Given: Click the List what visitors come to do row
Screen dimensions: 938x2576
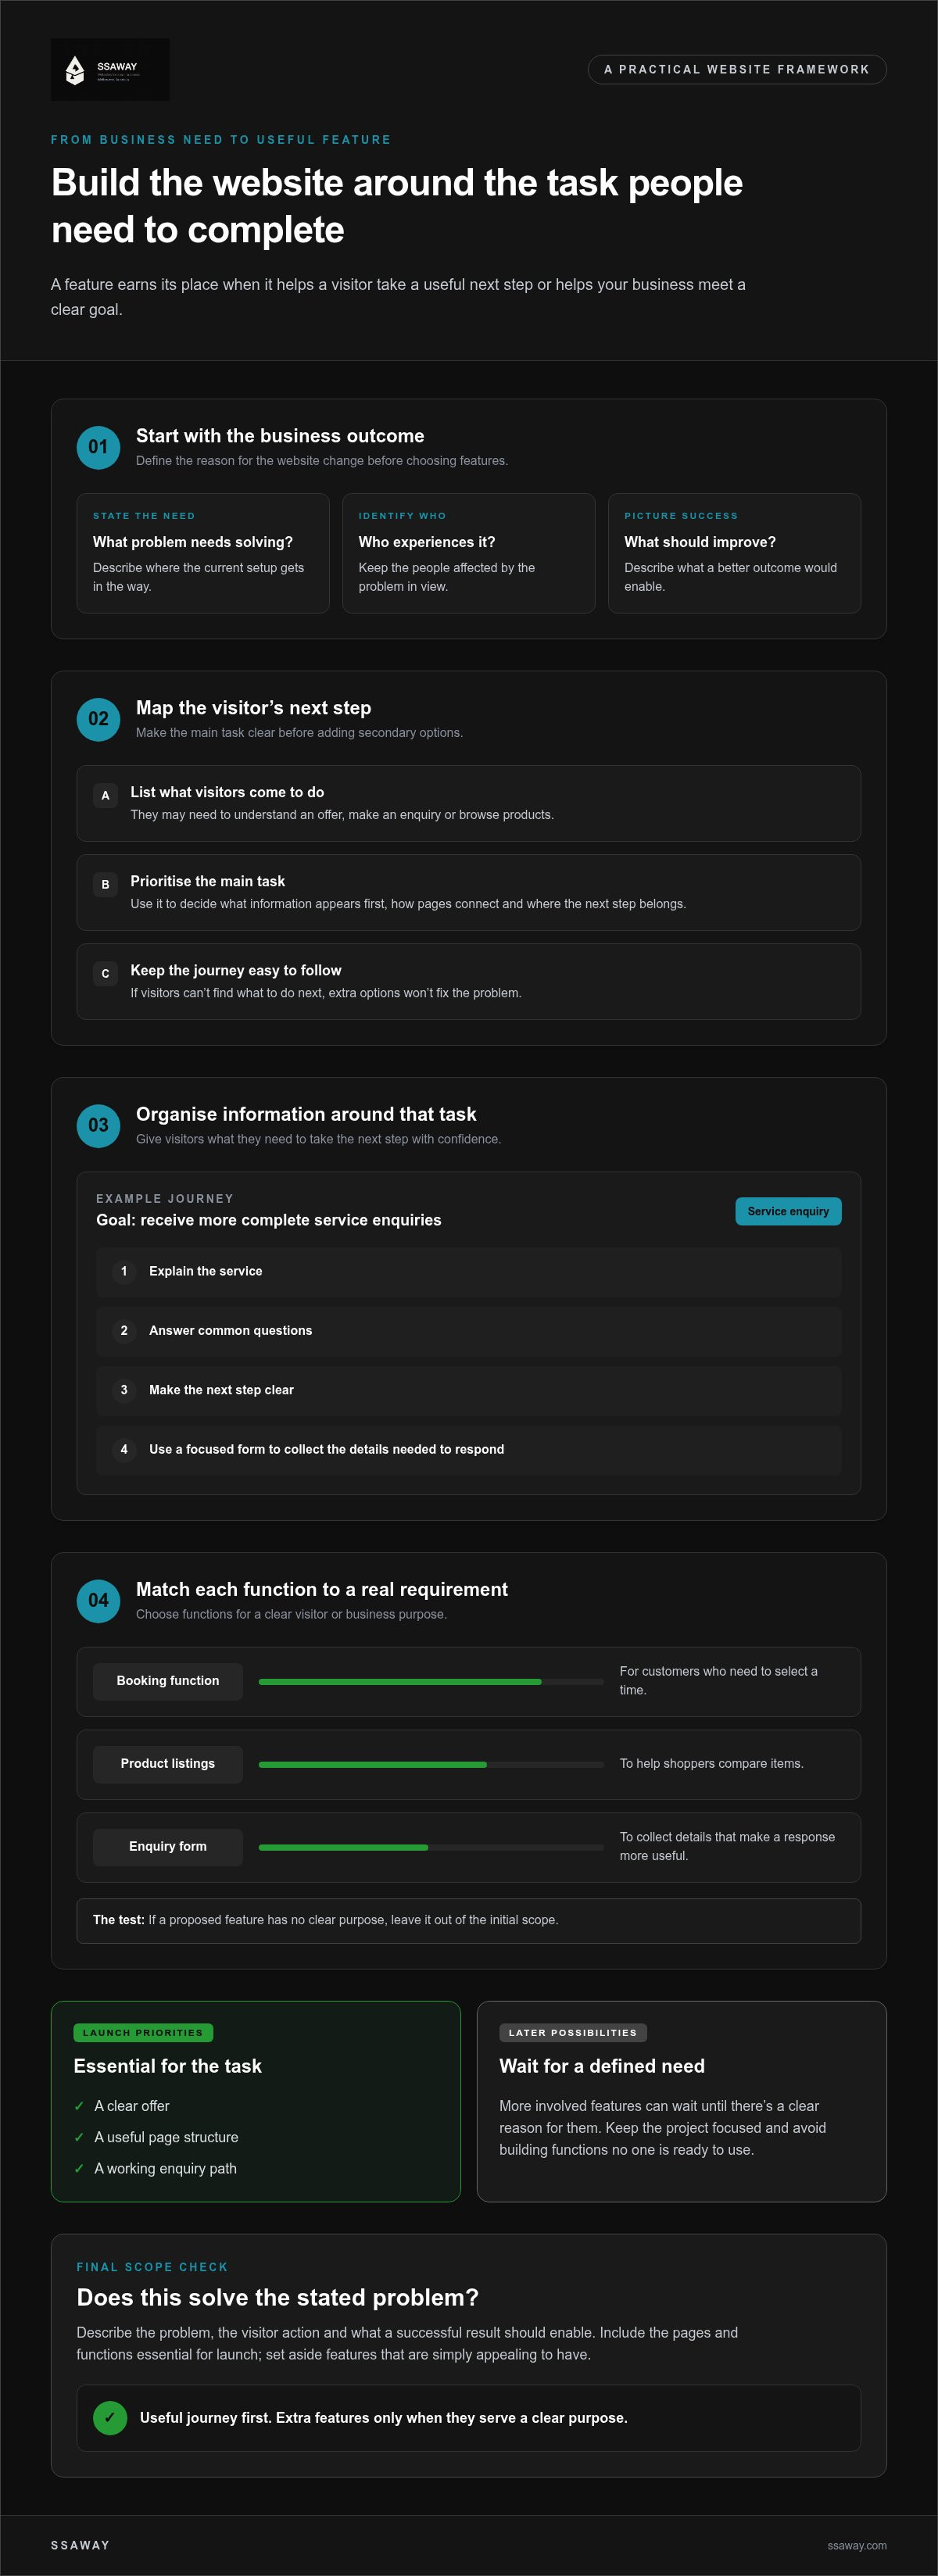Looking at the screenshot, I should pyautogui.click(x=469, y=804).
